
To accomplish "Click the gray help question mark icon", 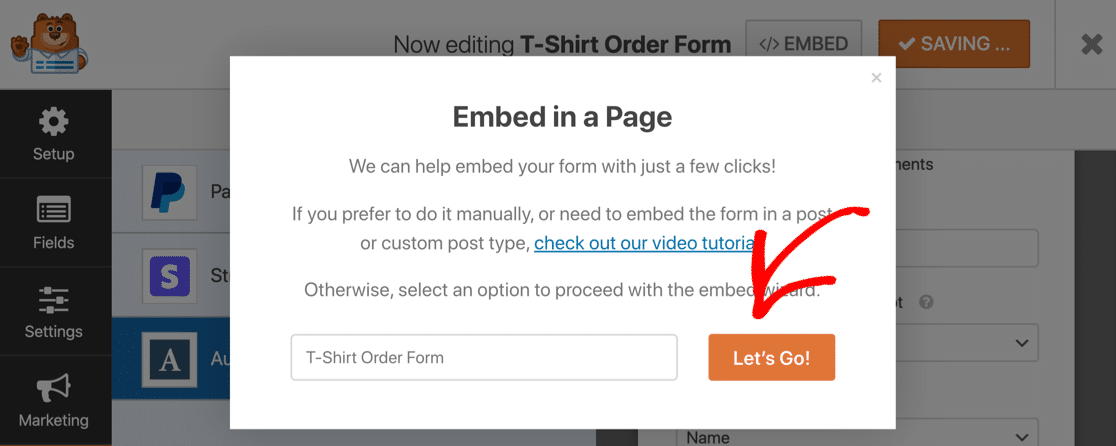I will pos(926,301).
